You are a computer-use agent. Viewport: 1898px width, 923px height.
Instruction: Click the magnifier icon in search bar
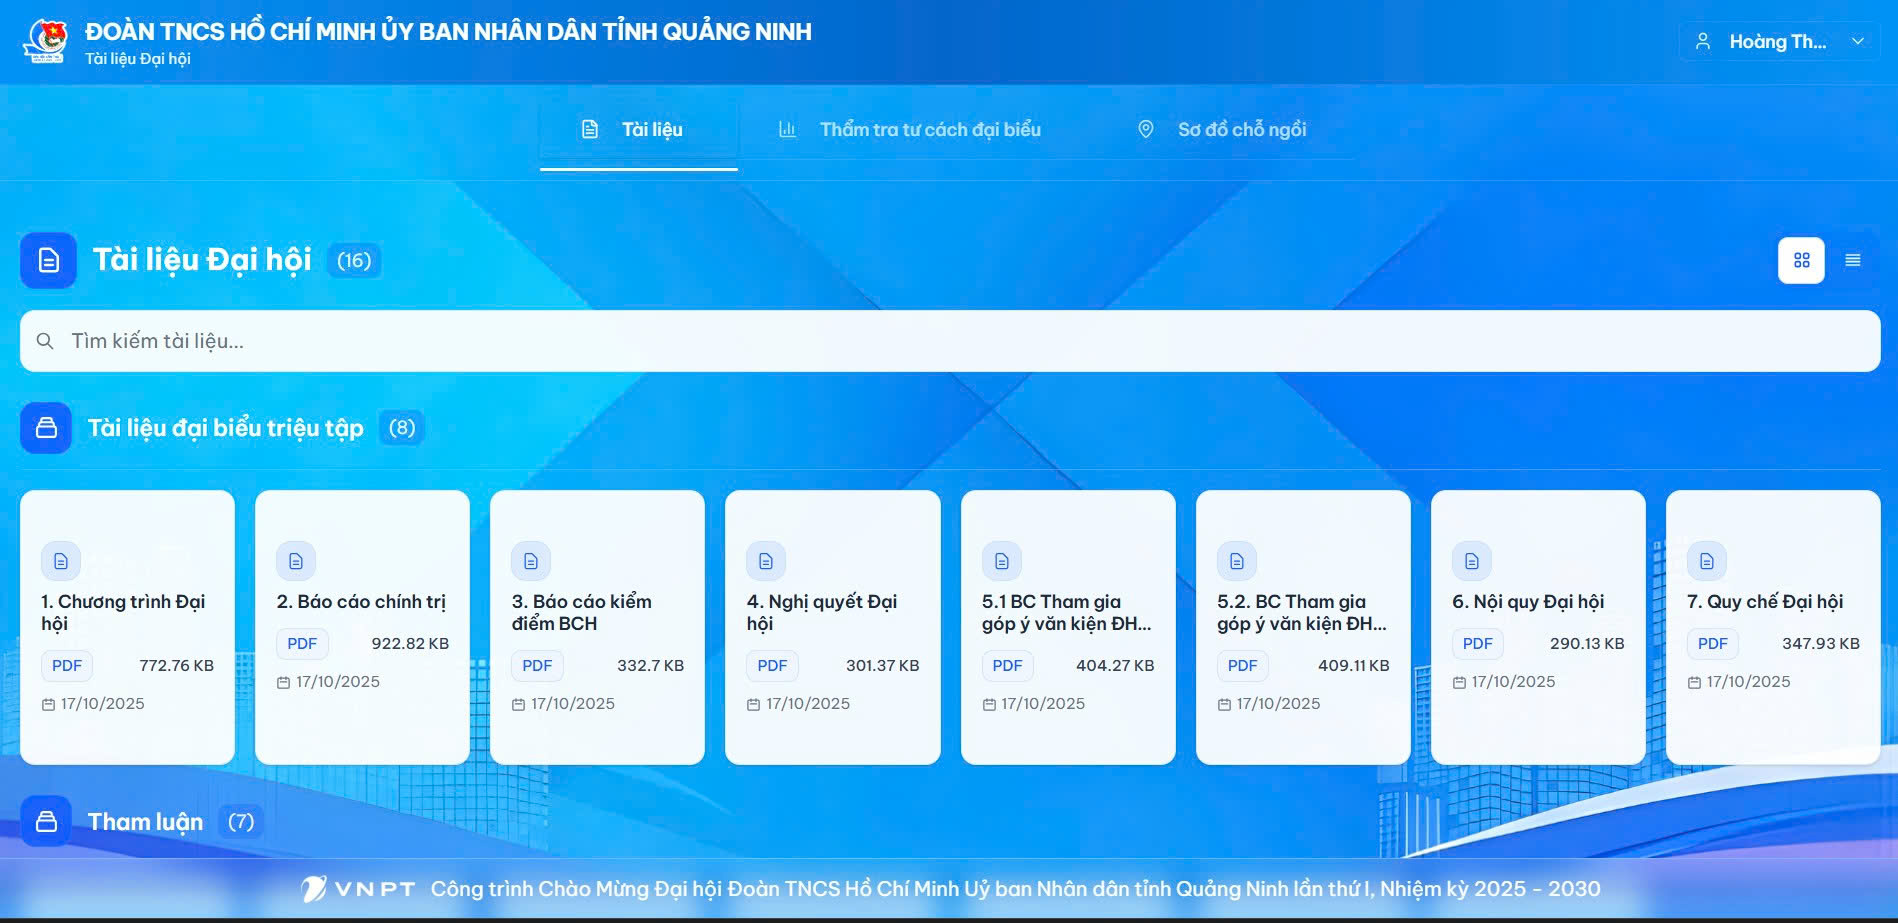coord(45,341)
